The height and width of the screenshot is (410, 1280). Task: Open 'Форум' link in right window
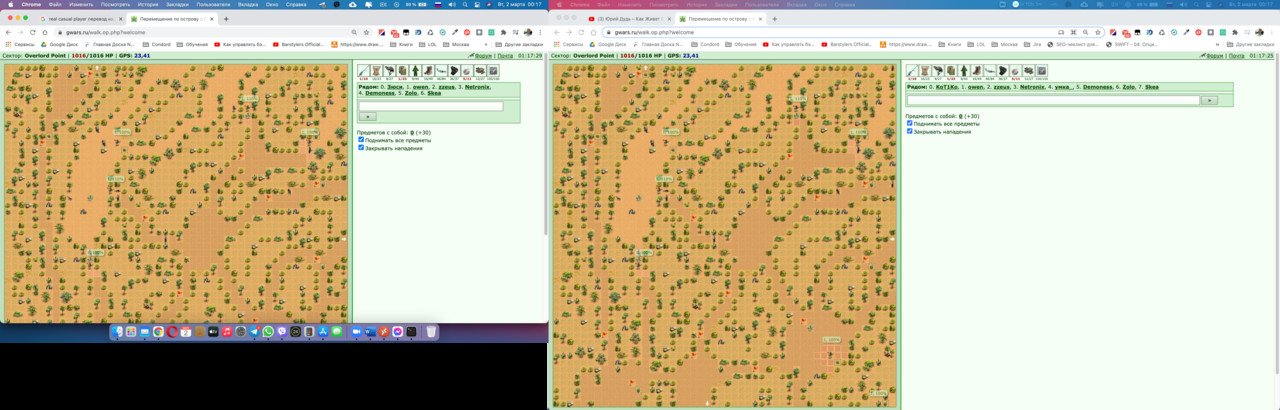[x=1215, y=56]
